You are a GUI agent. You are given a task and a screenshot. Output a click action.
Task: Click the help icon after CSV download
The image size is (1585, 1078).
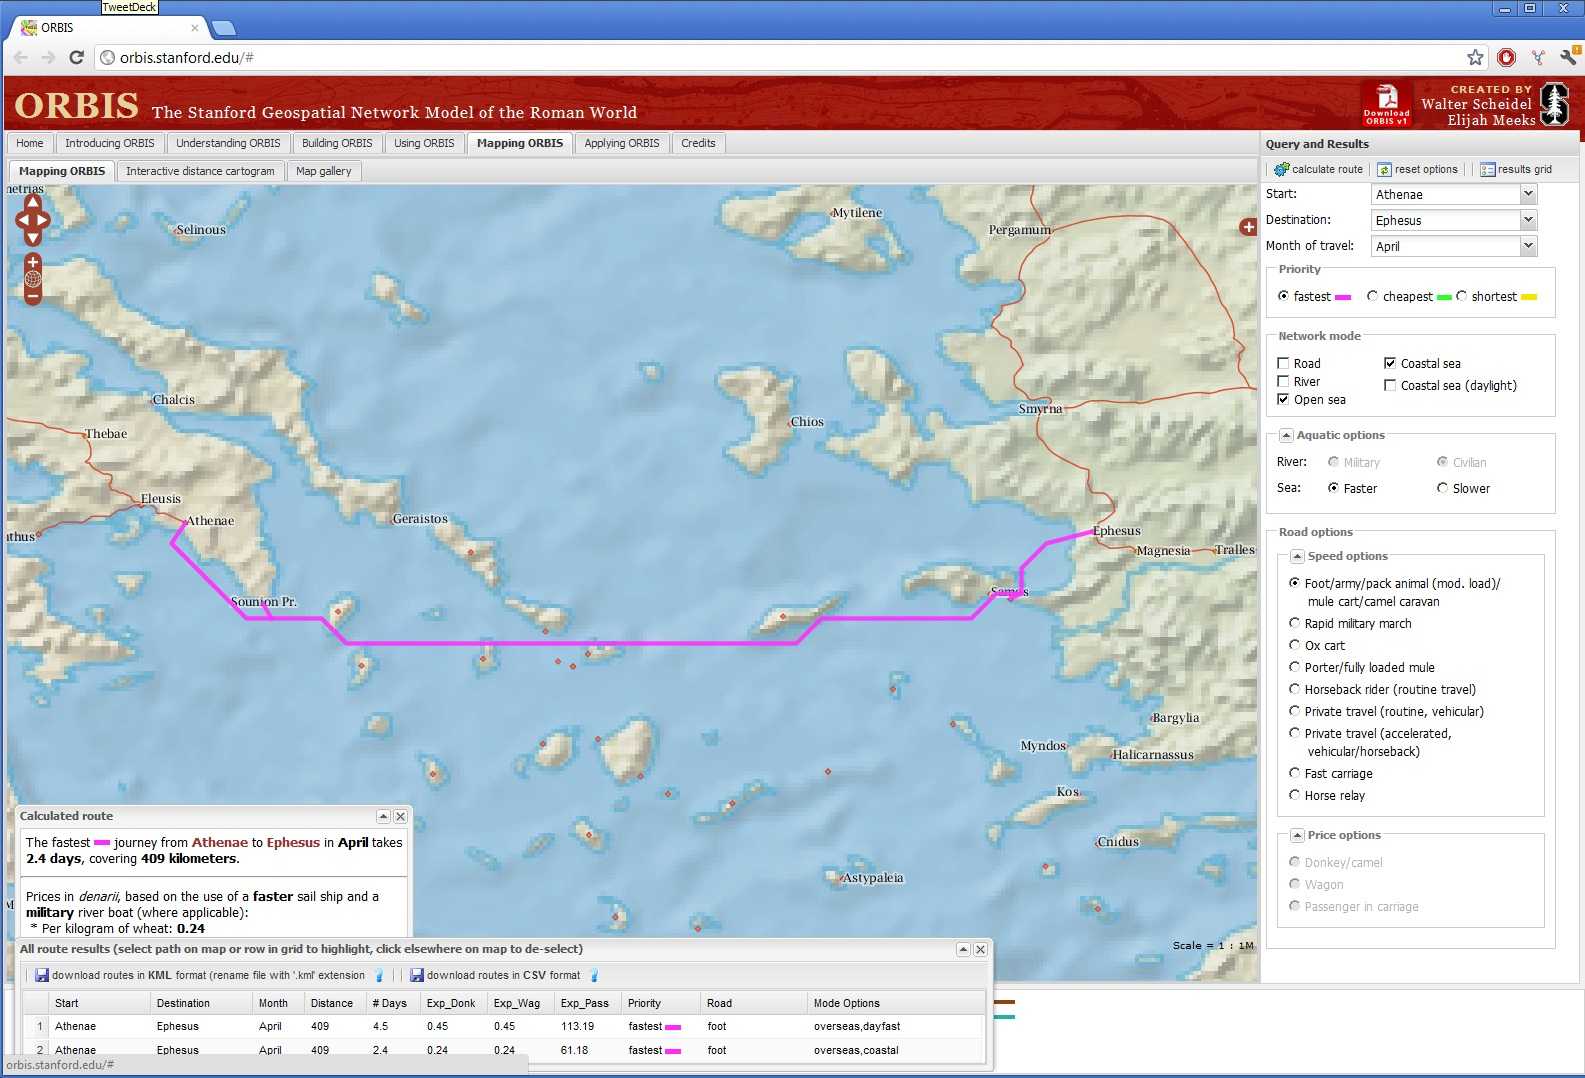click(594, 975)
